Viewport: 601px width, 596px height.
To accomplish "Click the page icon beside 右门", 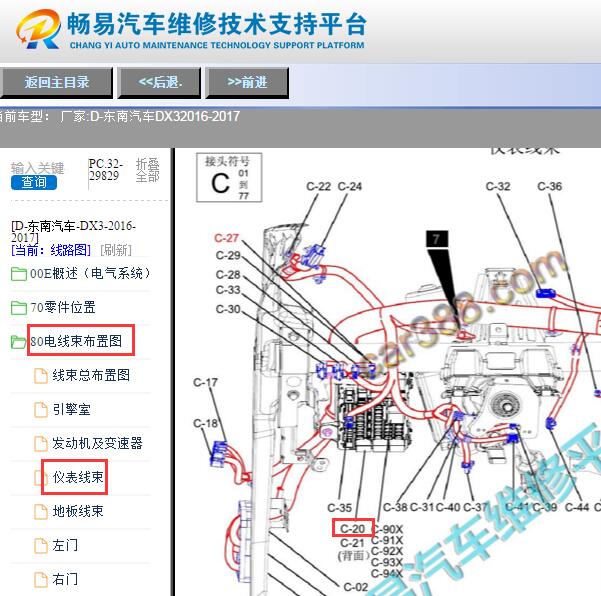I will click(x=41, y=580).
